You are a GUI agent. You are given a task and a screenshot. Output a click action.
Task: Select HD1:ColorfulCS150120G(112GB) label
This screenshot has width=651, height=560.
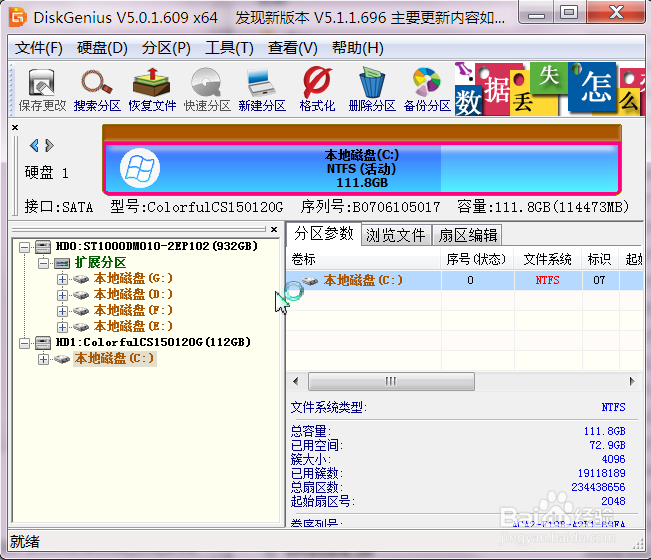coord(153,342)
